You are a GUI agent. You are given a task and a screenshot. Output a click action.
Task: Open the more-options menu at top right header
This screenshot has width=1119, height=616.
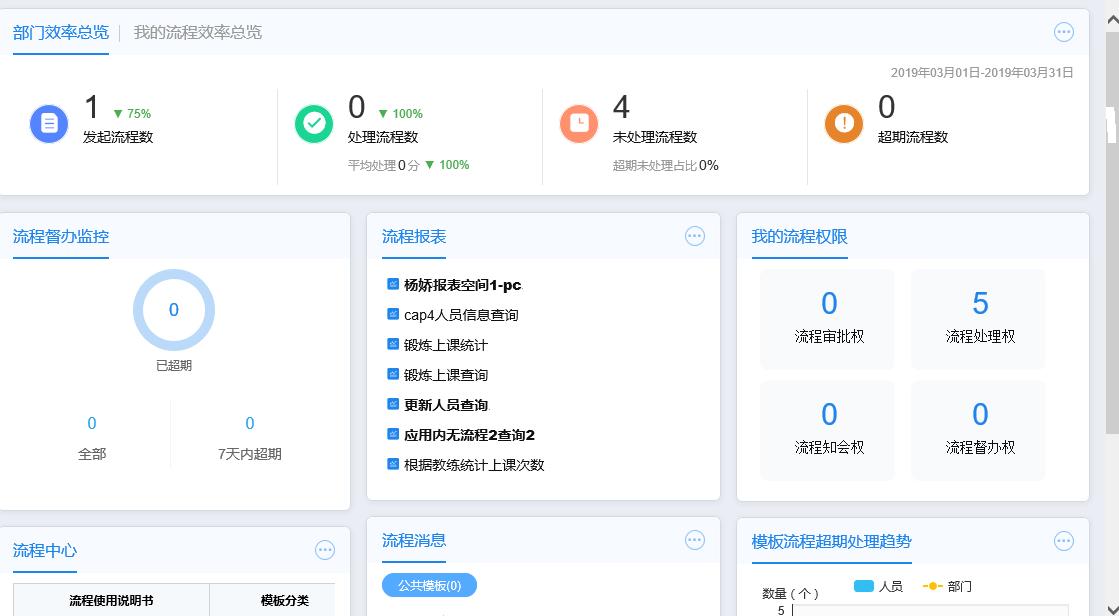1064,31
